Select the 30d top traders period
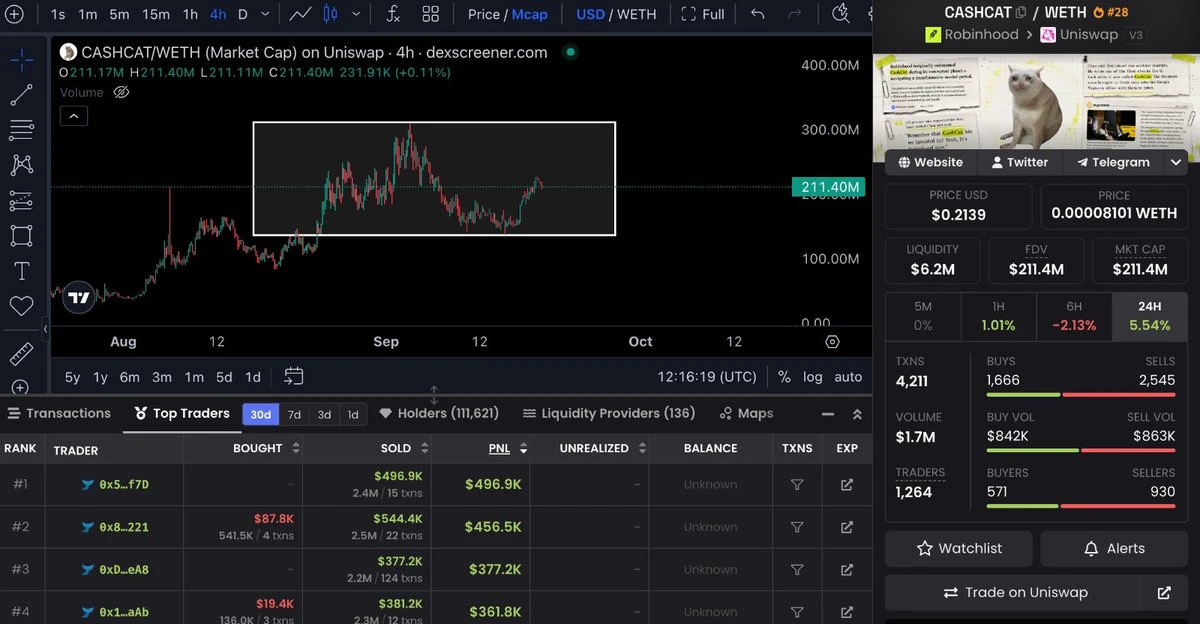The width and height of the screenshot is (1200, 624). (261, 414)
